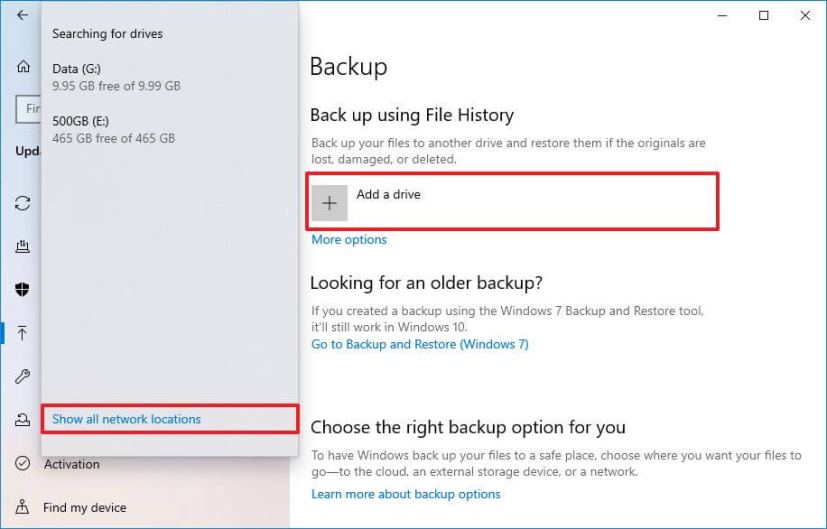Select the Backup arrow icon in sidebar

click(22, 333)
